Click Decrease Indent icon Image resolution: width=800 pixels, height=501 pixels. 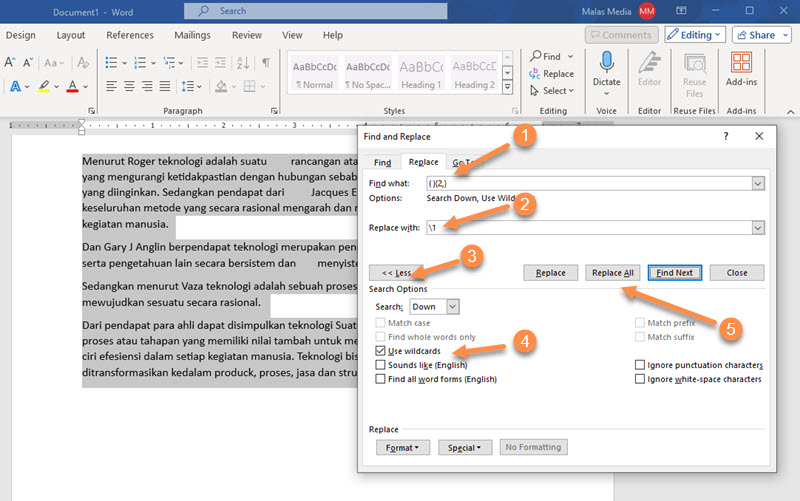pos(203,63)
